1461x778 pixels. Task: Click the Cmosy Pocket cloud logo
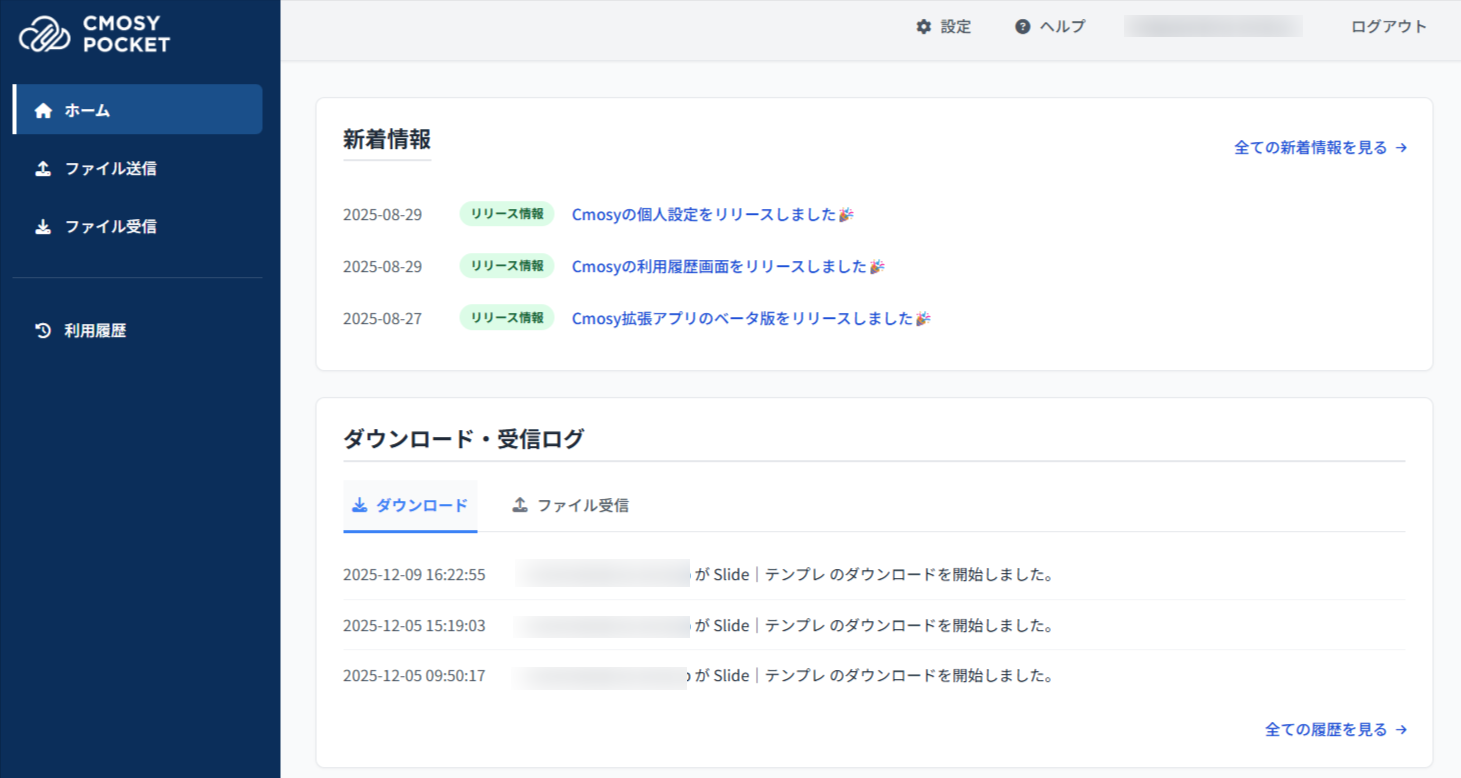coord(45,34)
